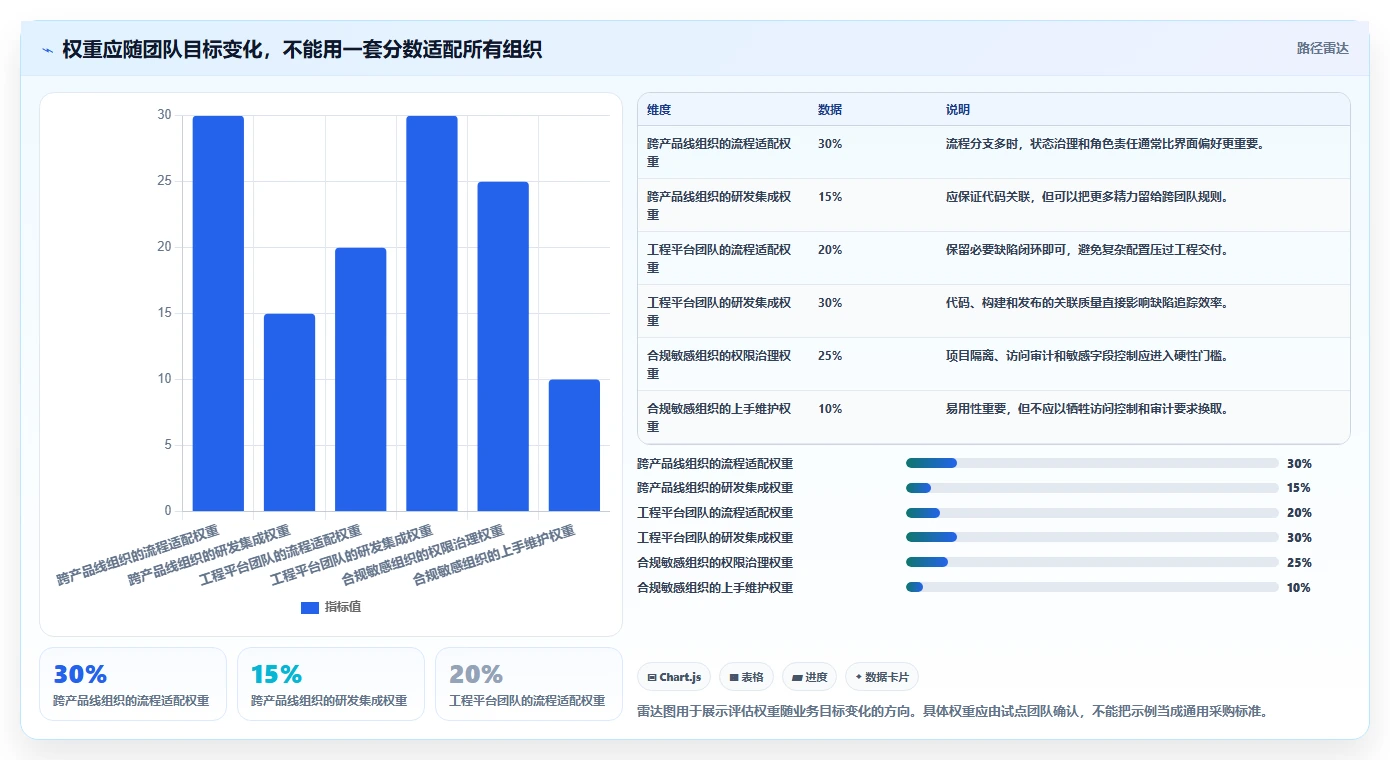1390x760 pixels.
Task: Click the progress bar for 合规敏感组织的权限治理权重
Action: click(1092, 562)
